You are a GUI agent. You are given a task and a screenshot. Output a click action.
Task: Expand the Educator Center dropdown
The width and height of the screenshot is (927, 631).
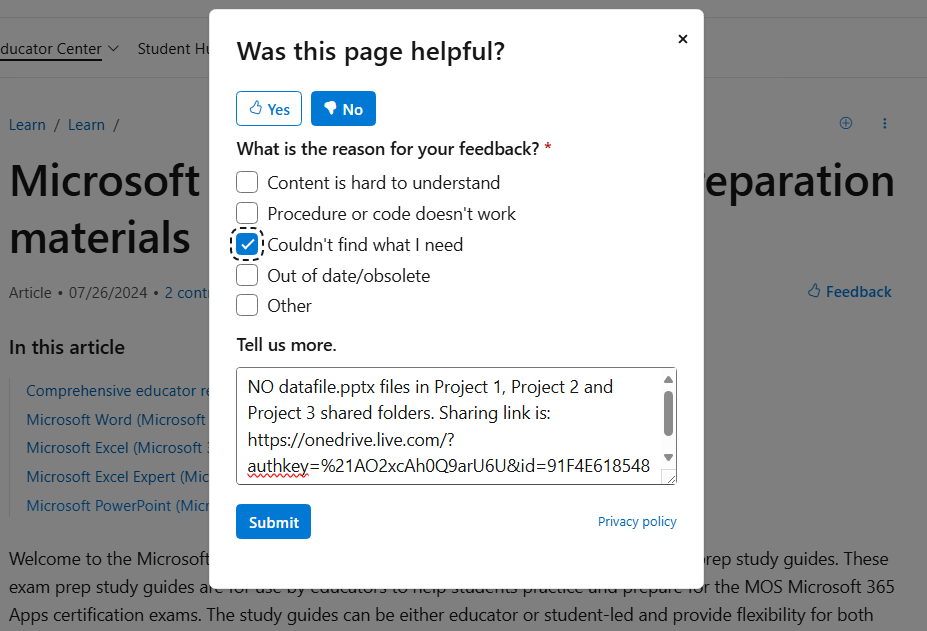pyautogui.click(x=113, y=48)
